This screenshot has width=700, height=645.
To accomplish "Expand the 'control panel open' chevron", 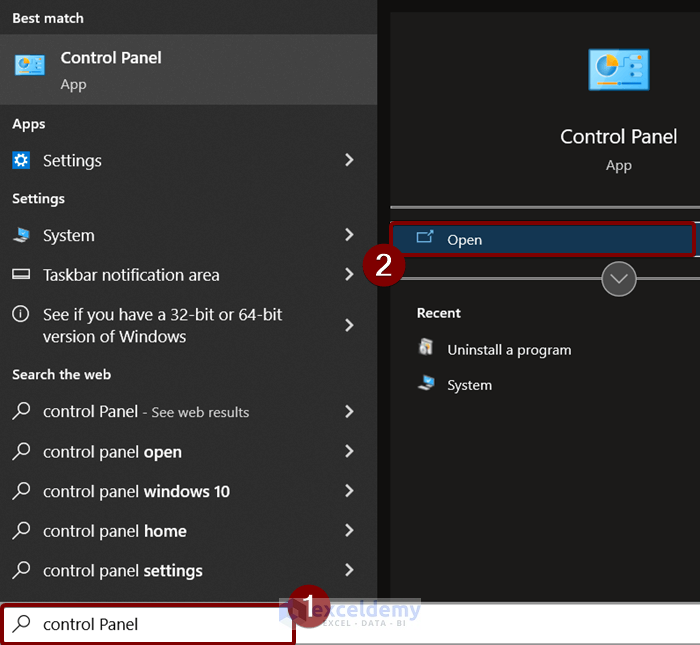I will pyautogui.click(x=350, y=451).
